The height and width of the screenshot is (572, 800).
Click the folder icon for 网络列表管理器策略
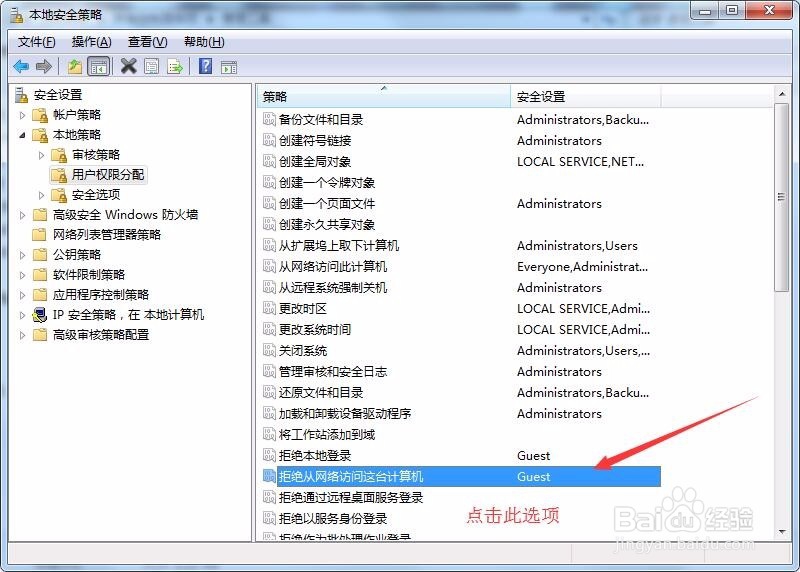pos(40,234)
